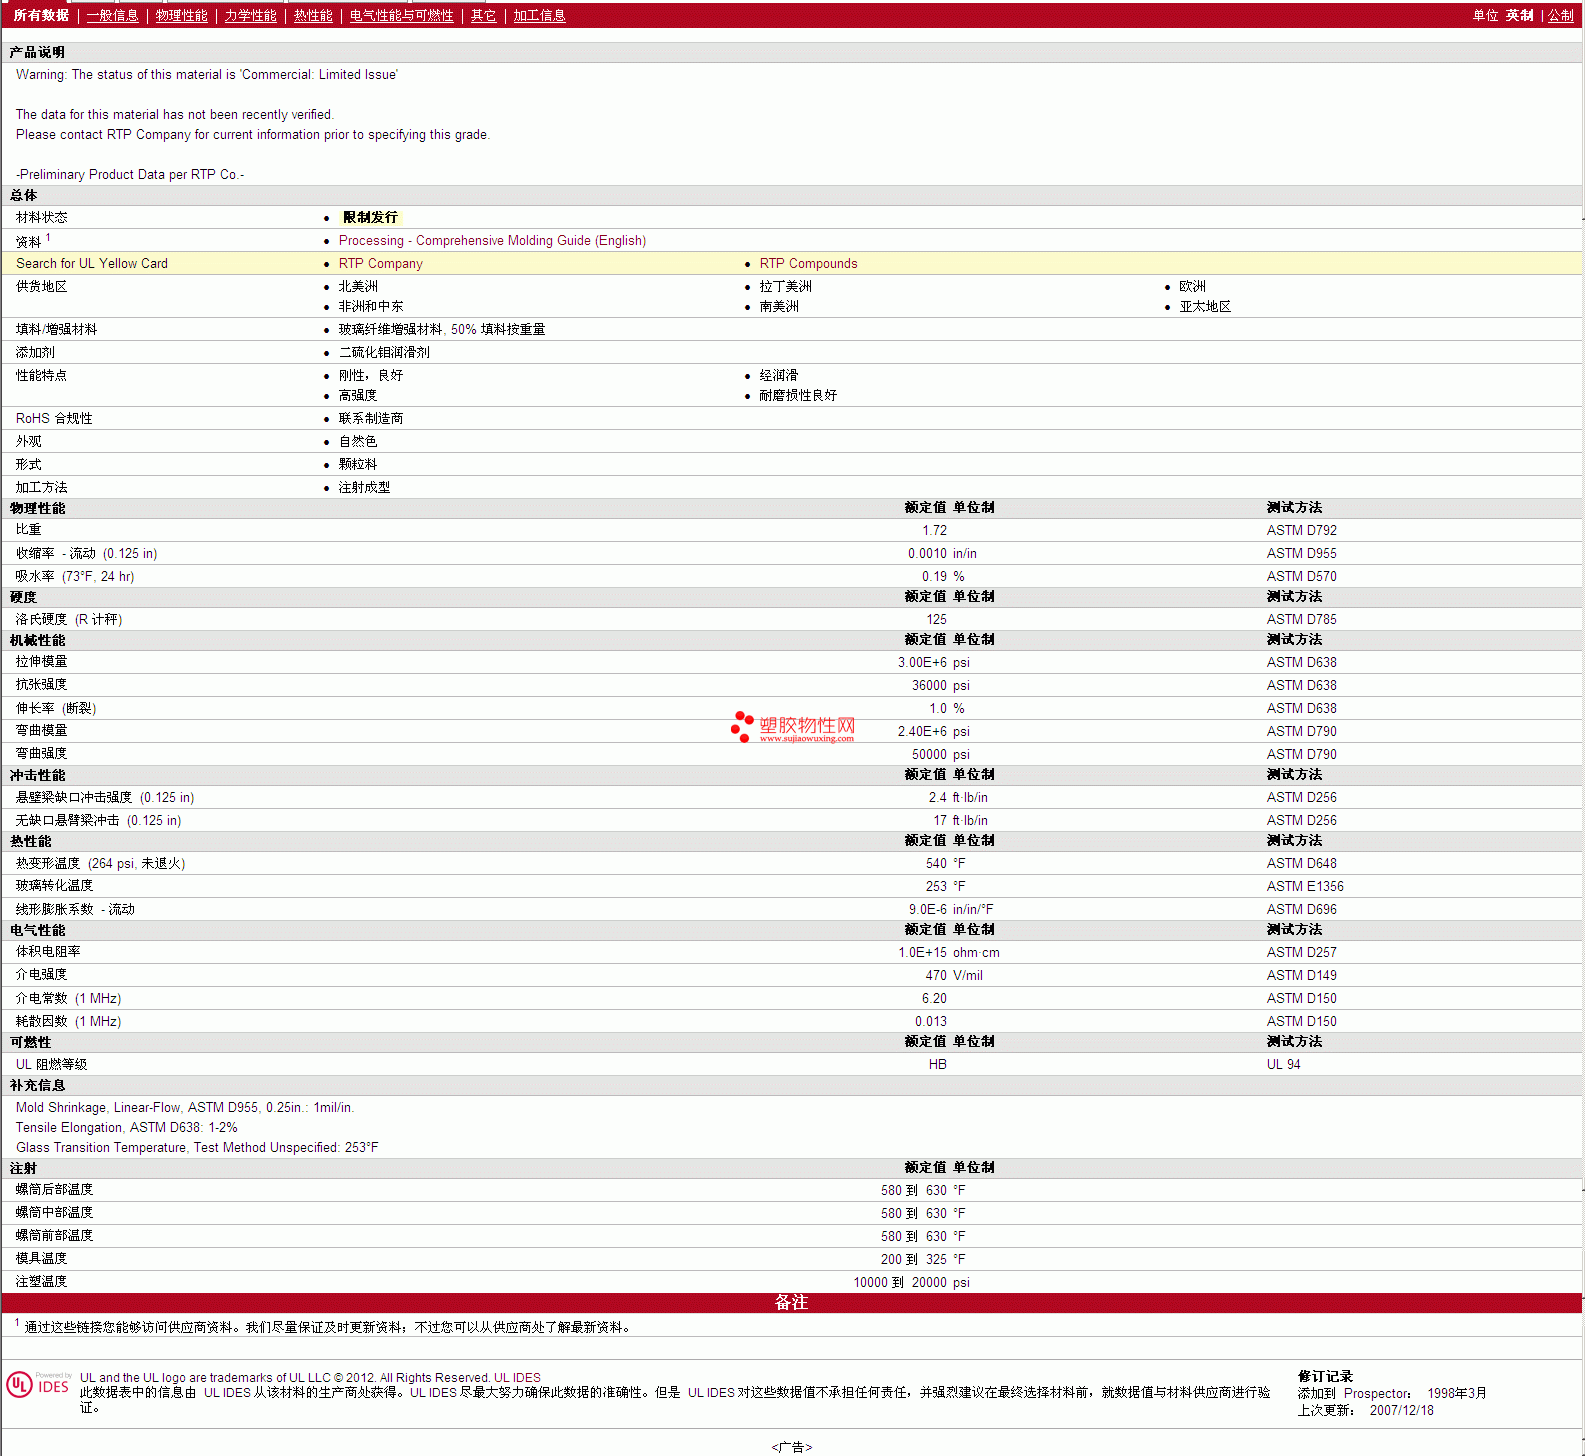This screenshot has width=1585, height=1456.
Task: Select 抗张强度 value 36000
Action: coord(929,685)
